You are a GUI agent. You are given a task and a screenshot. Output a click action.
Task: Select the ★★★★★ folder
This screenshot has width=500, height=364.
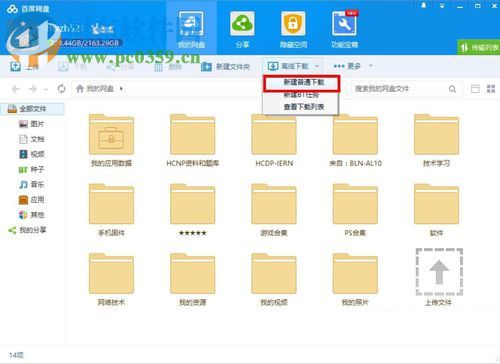coord(193,210)
